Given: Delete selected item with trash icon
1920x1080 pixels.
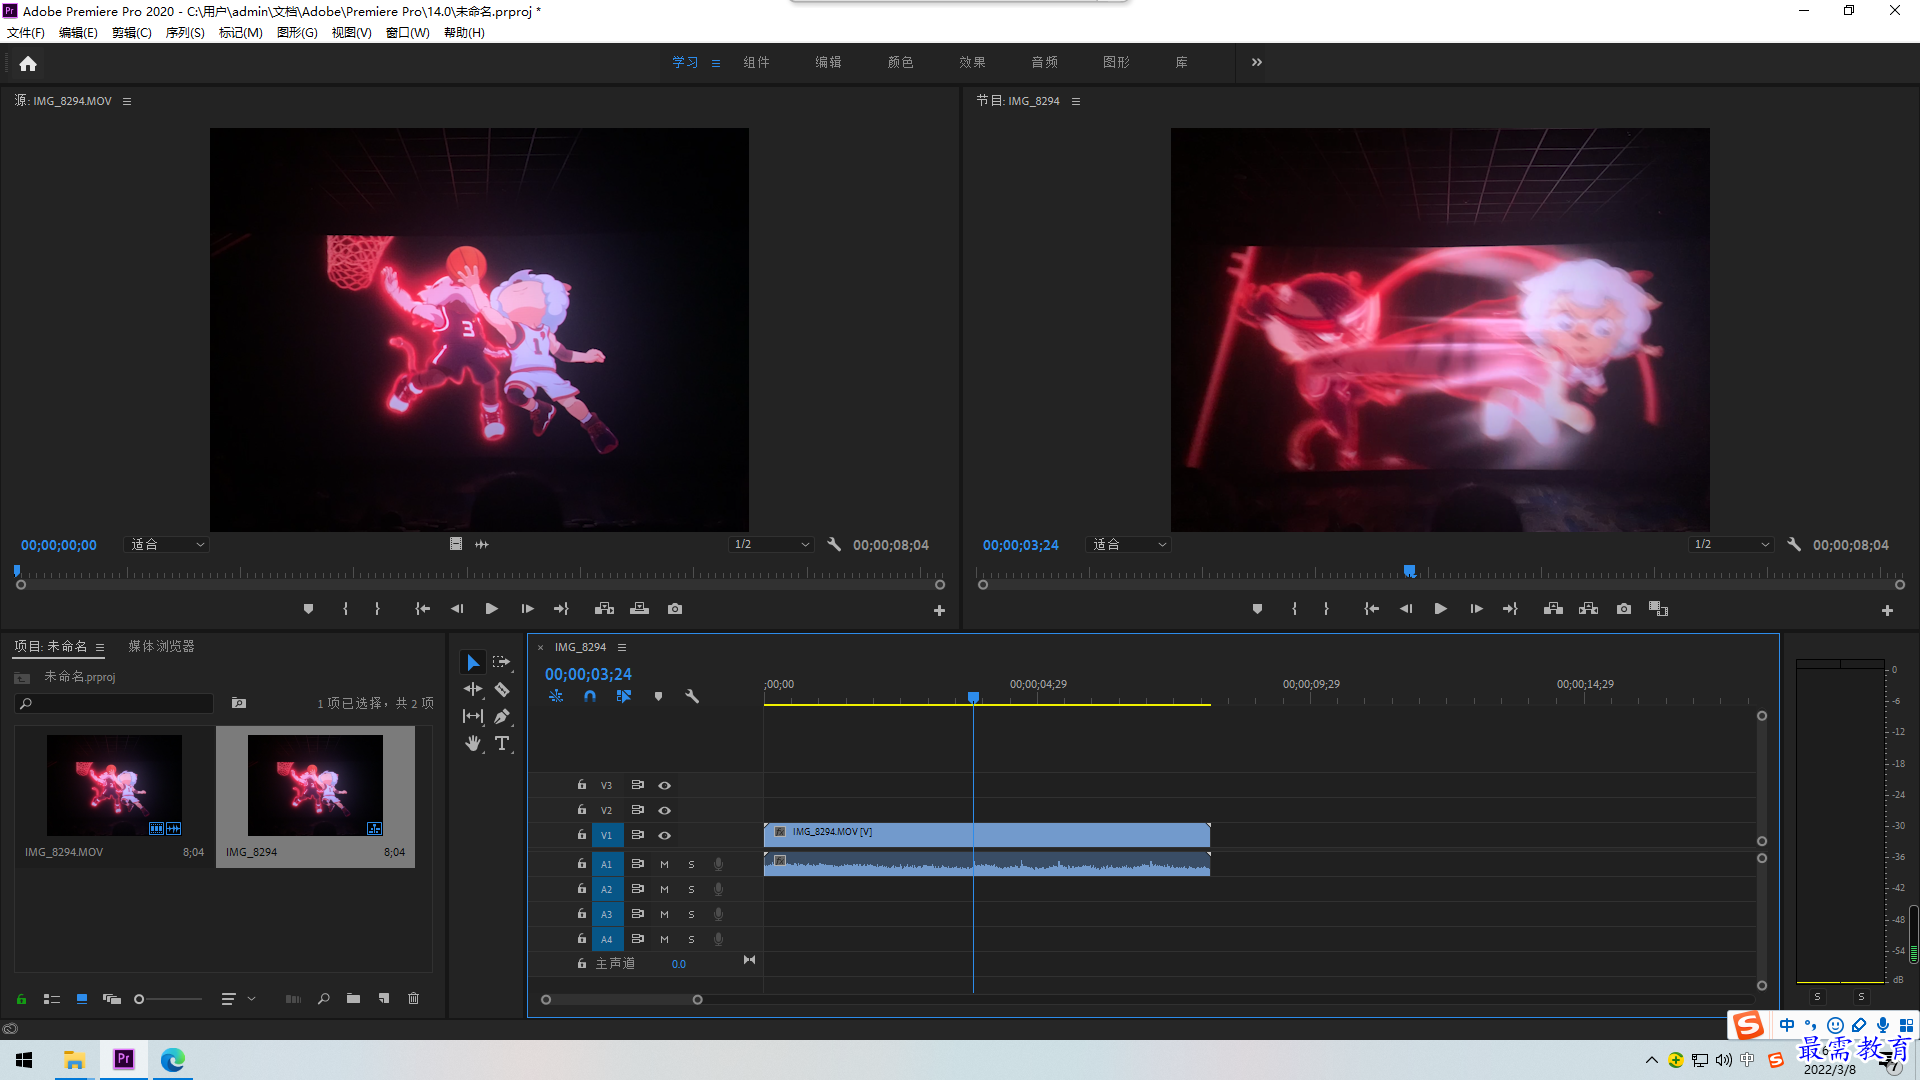Looking at the screenshot, I should 413,998.
